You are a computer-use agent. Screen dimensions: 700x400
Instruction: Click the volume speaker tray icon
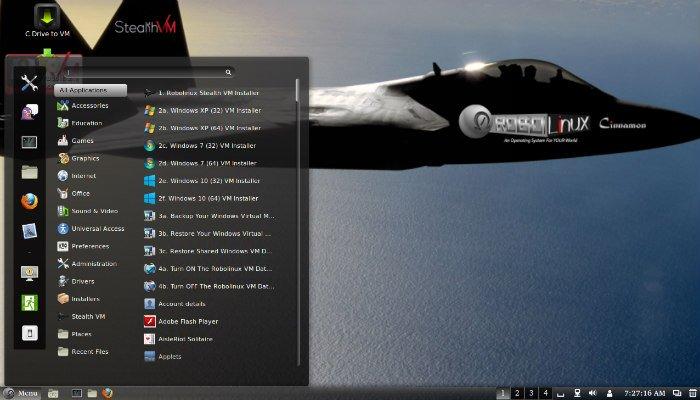pos(593,393)
